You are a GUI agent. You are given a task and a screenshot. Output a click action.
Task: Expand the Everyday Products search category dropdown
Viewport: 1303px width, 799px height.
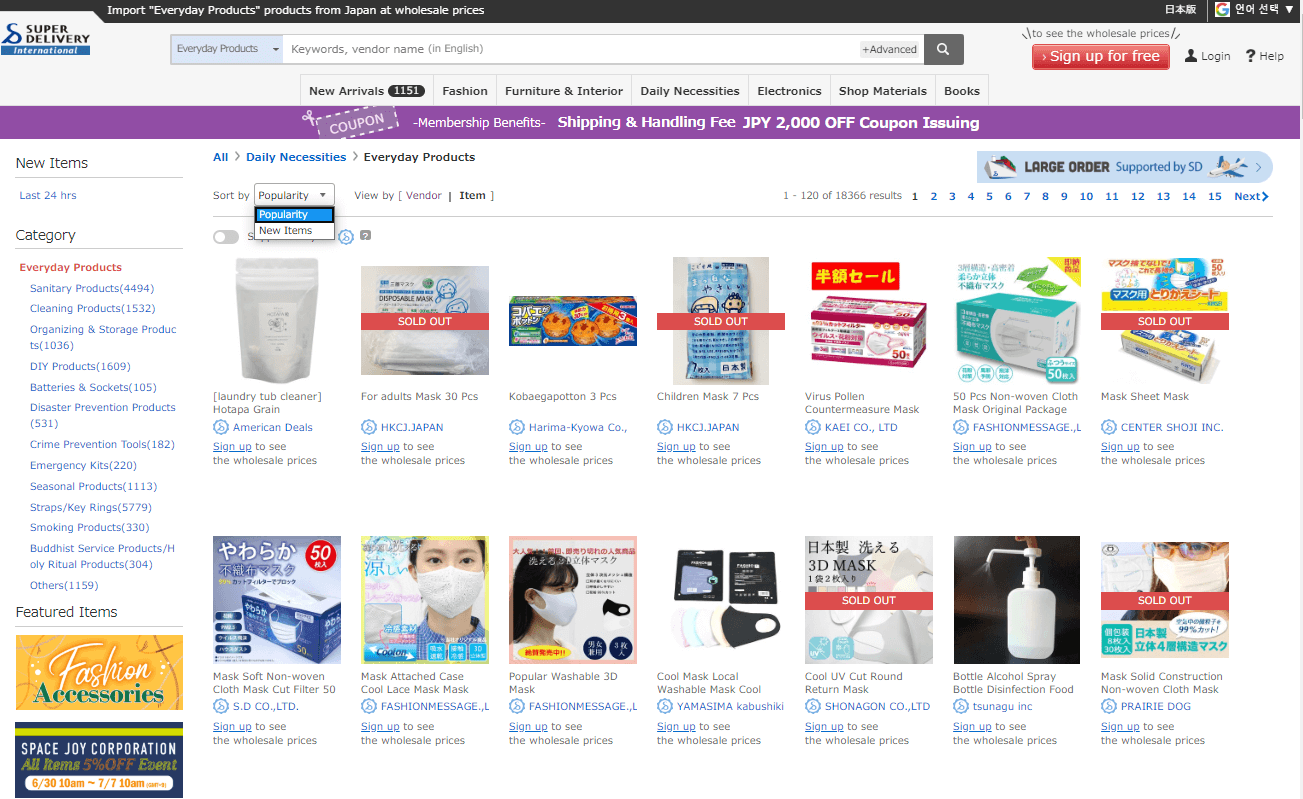(x=227, y=49)
